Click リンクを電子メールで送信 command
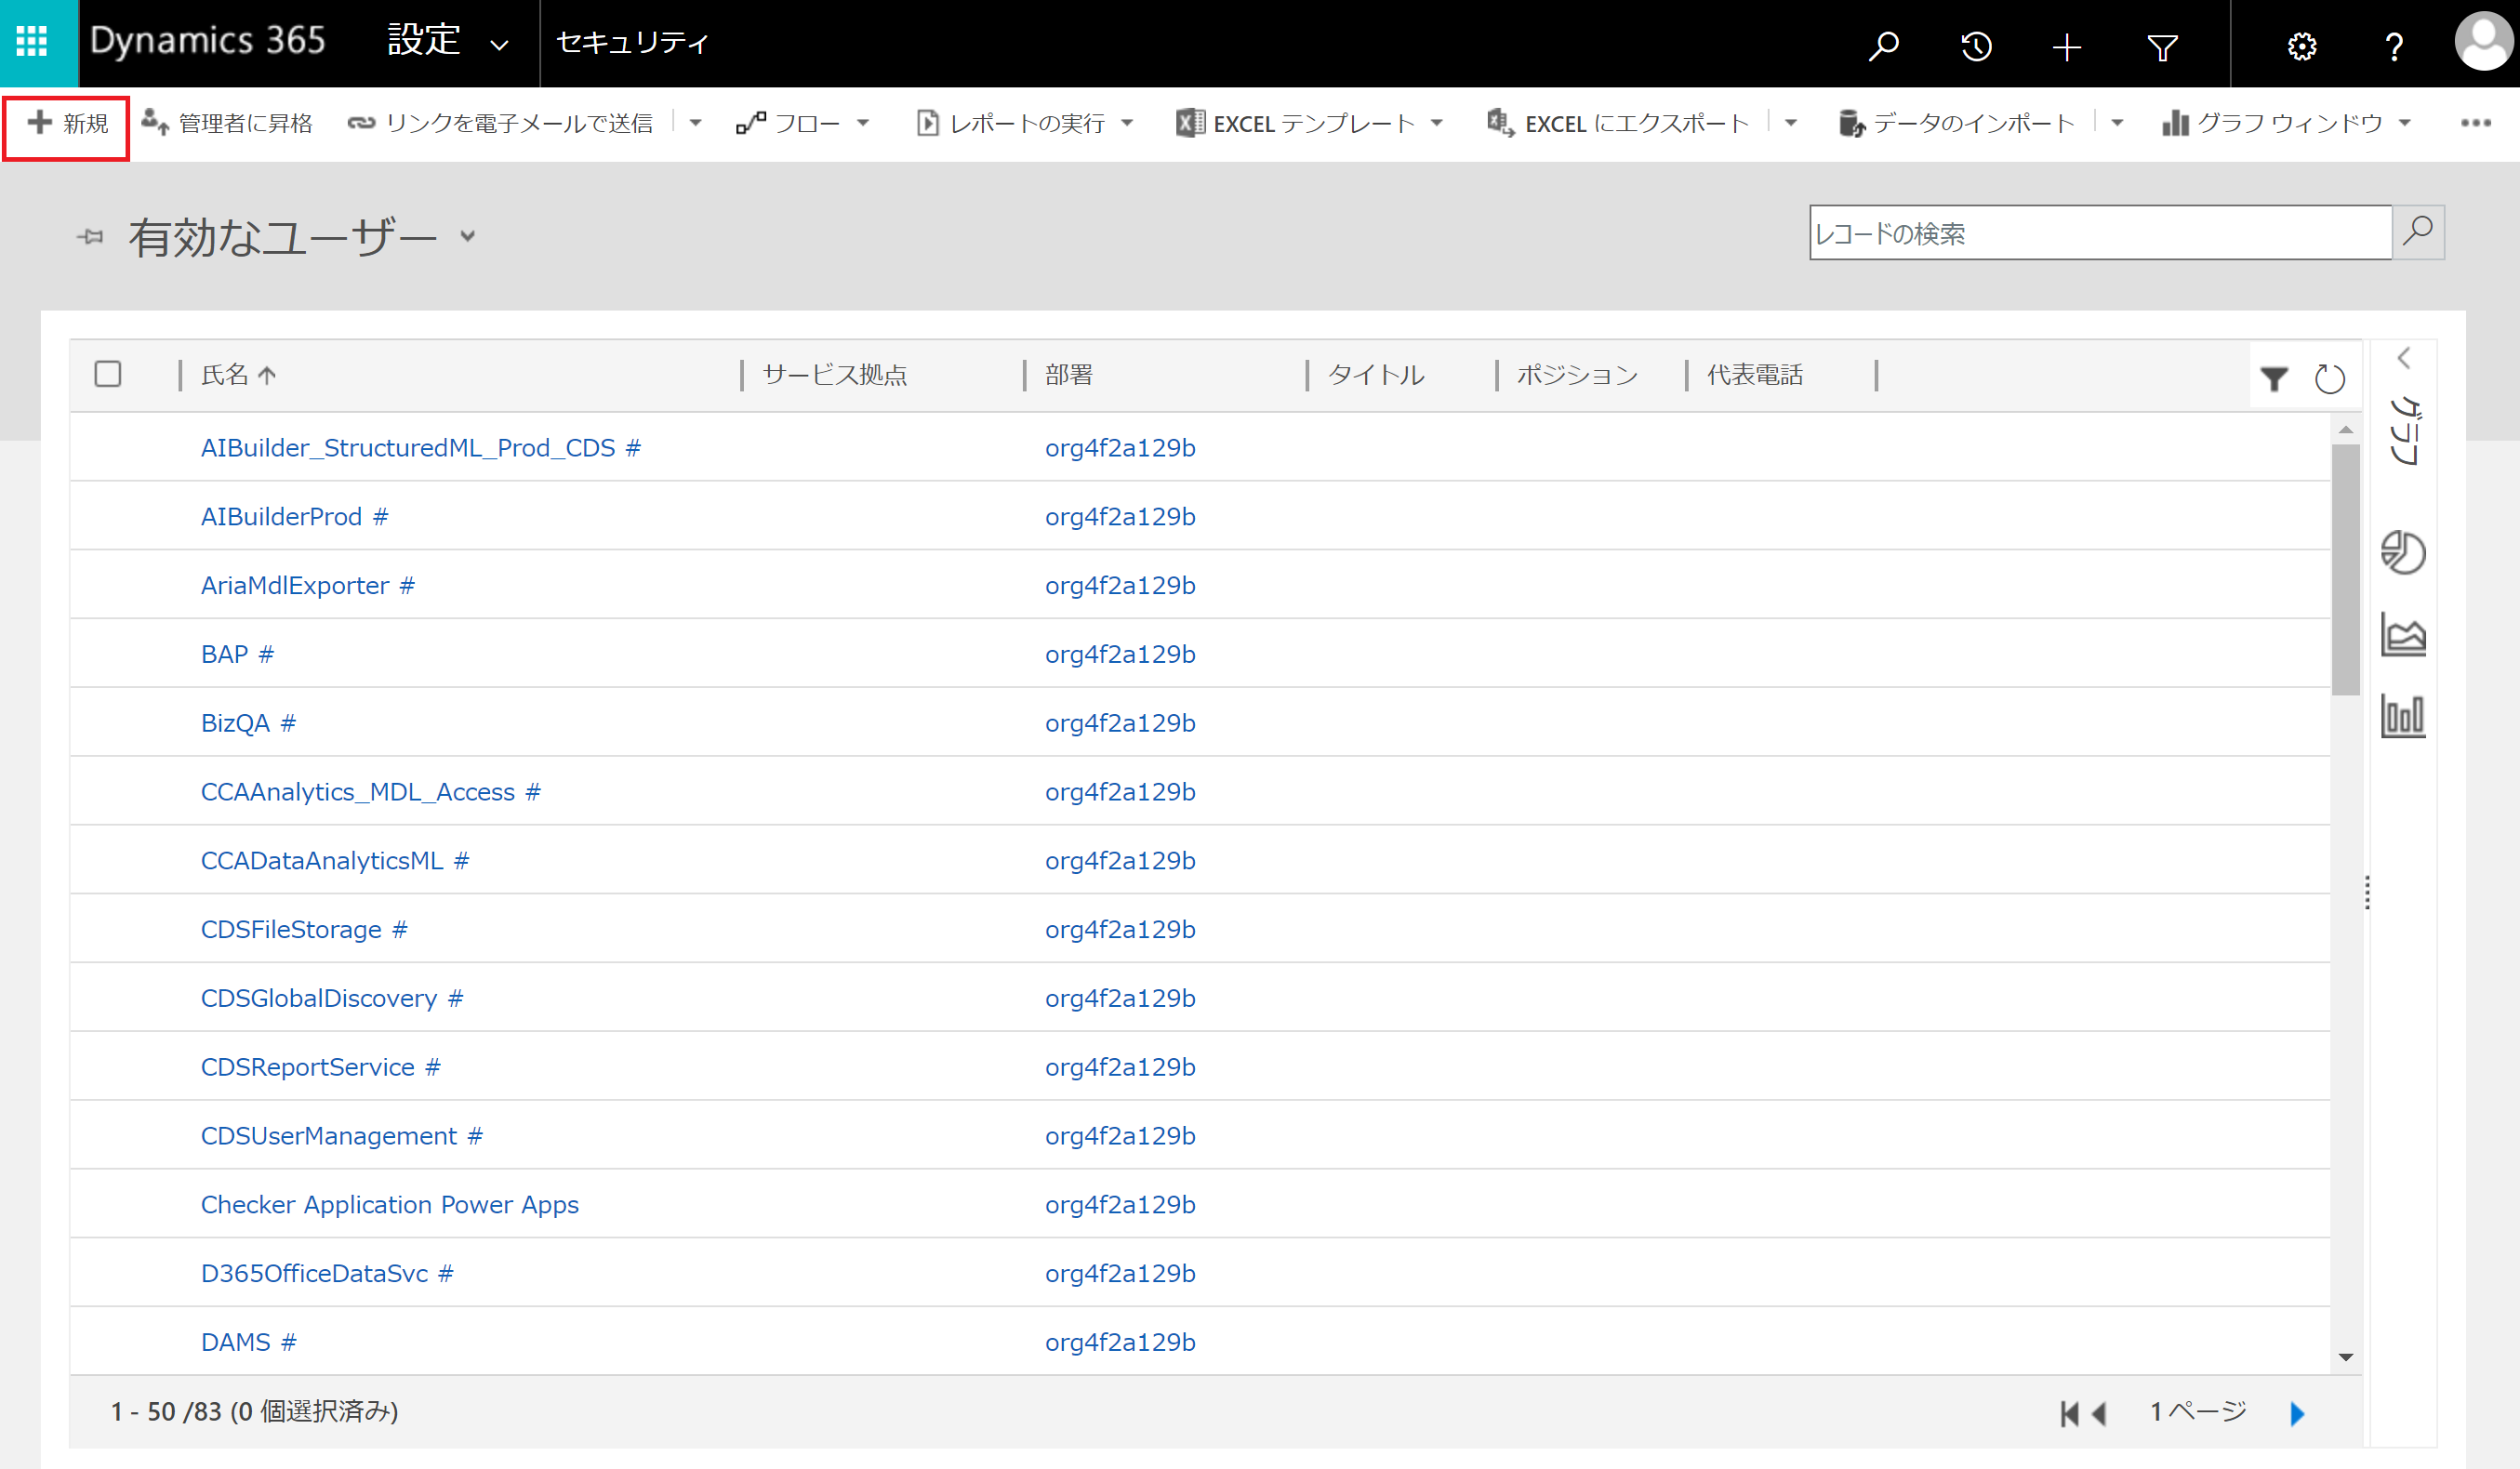2520x1469 pixels. [500, 123]
